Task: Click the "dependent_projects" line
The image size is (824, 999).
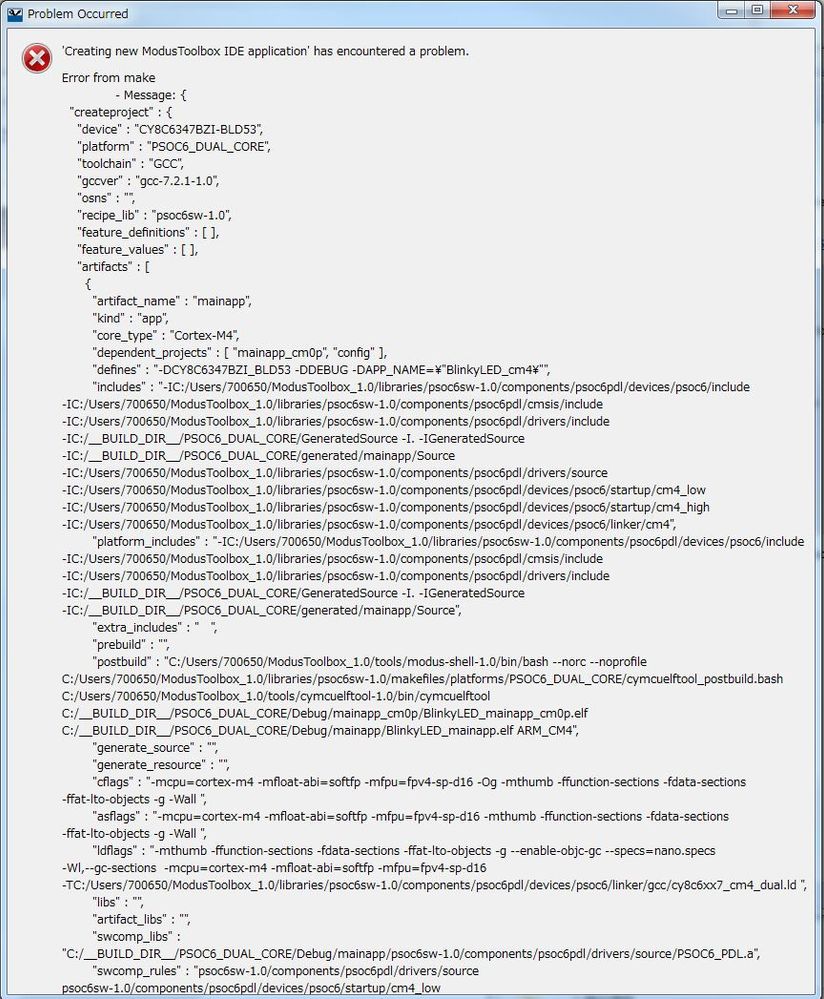Action: pyautogui.click(x=240, y=353)
